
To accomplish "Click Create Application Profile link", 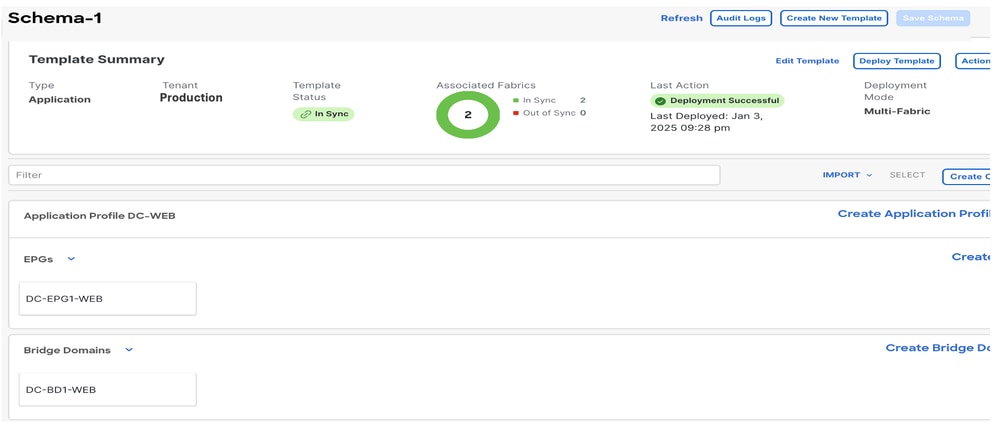I will [x=914, y=214].
